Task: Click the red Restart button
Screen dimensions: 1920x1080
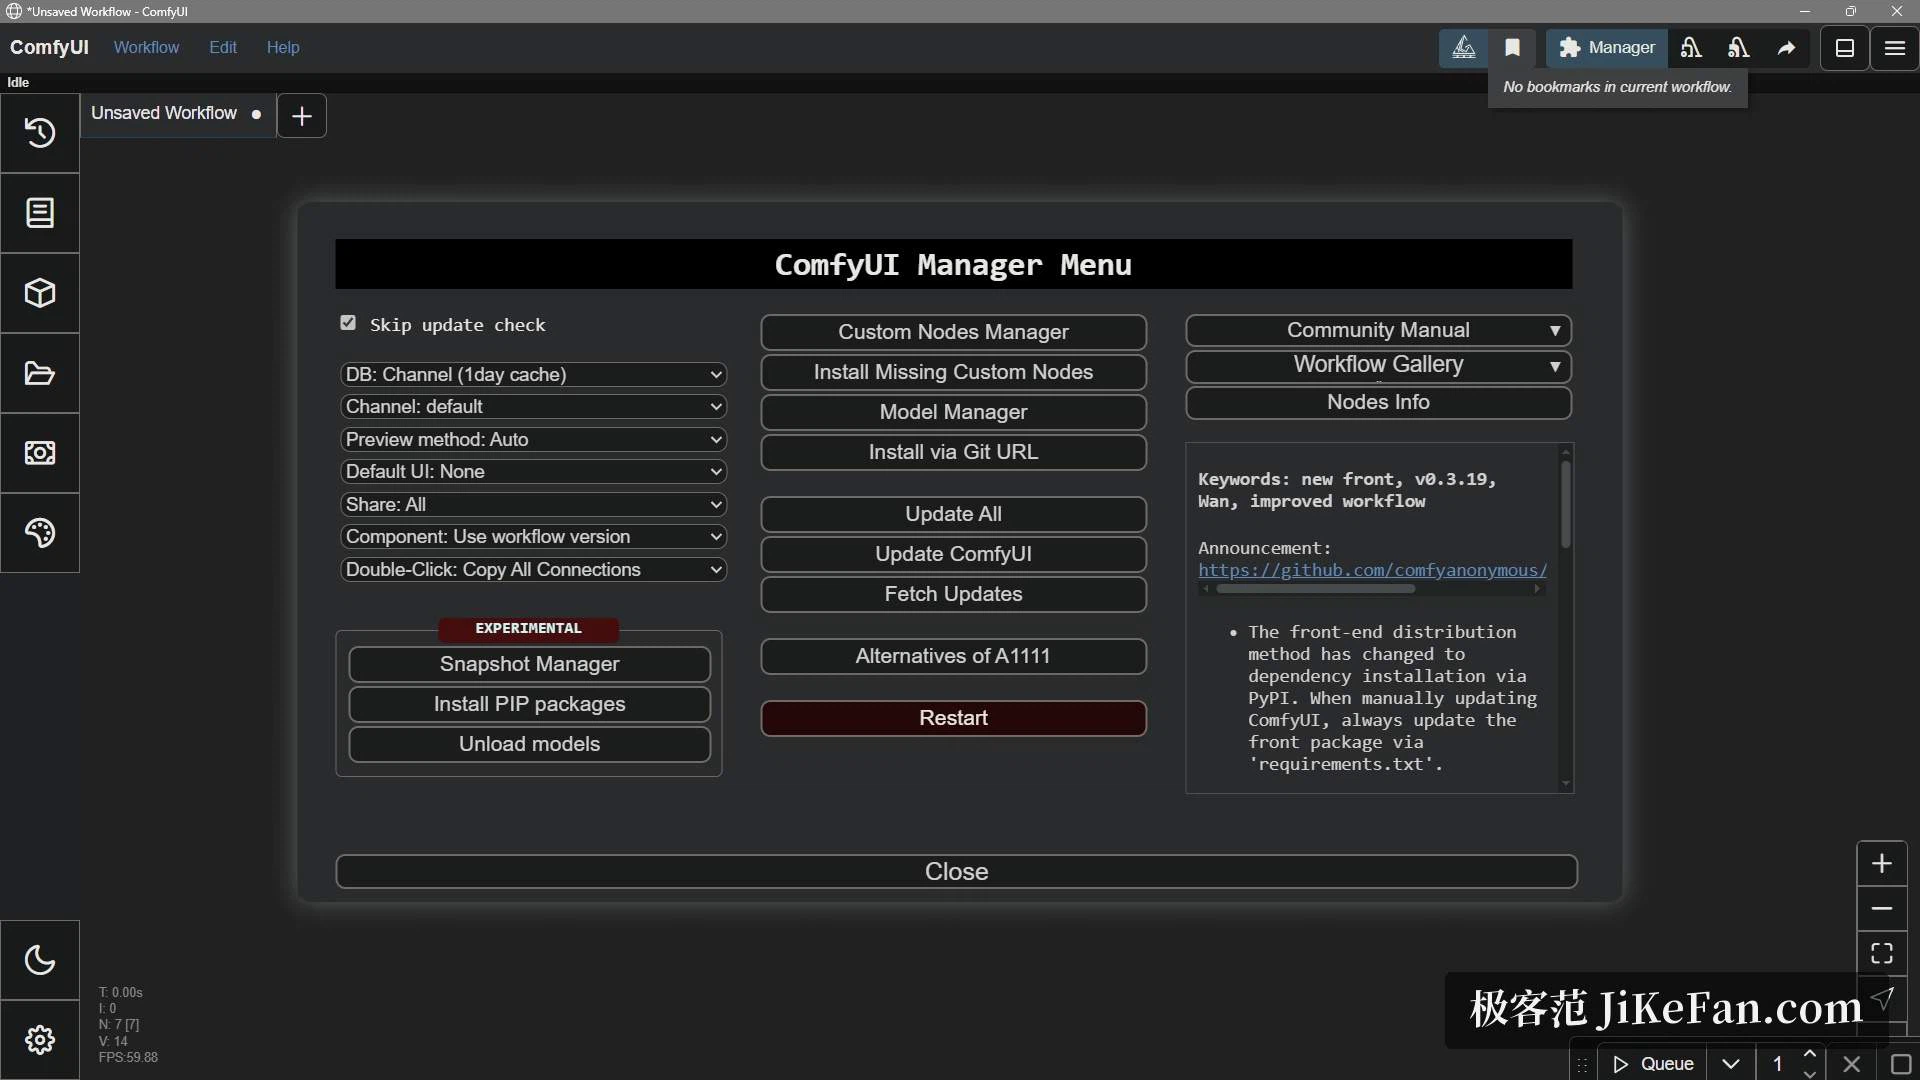Action: tap(953, 718)
